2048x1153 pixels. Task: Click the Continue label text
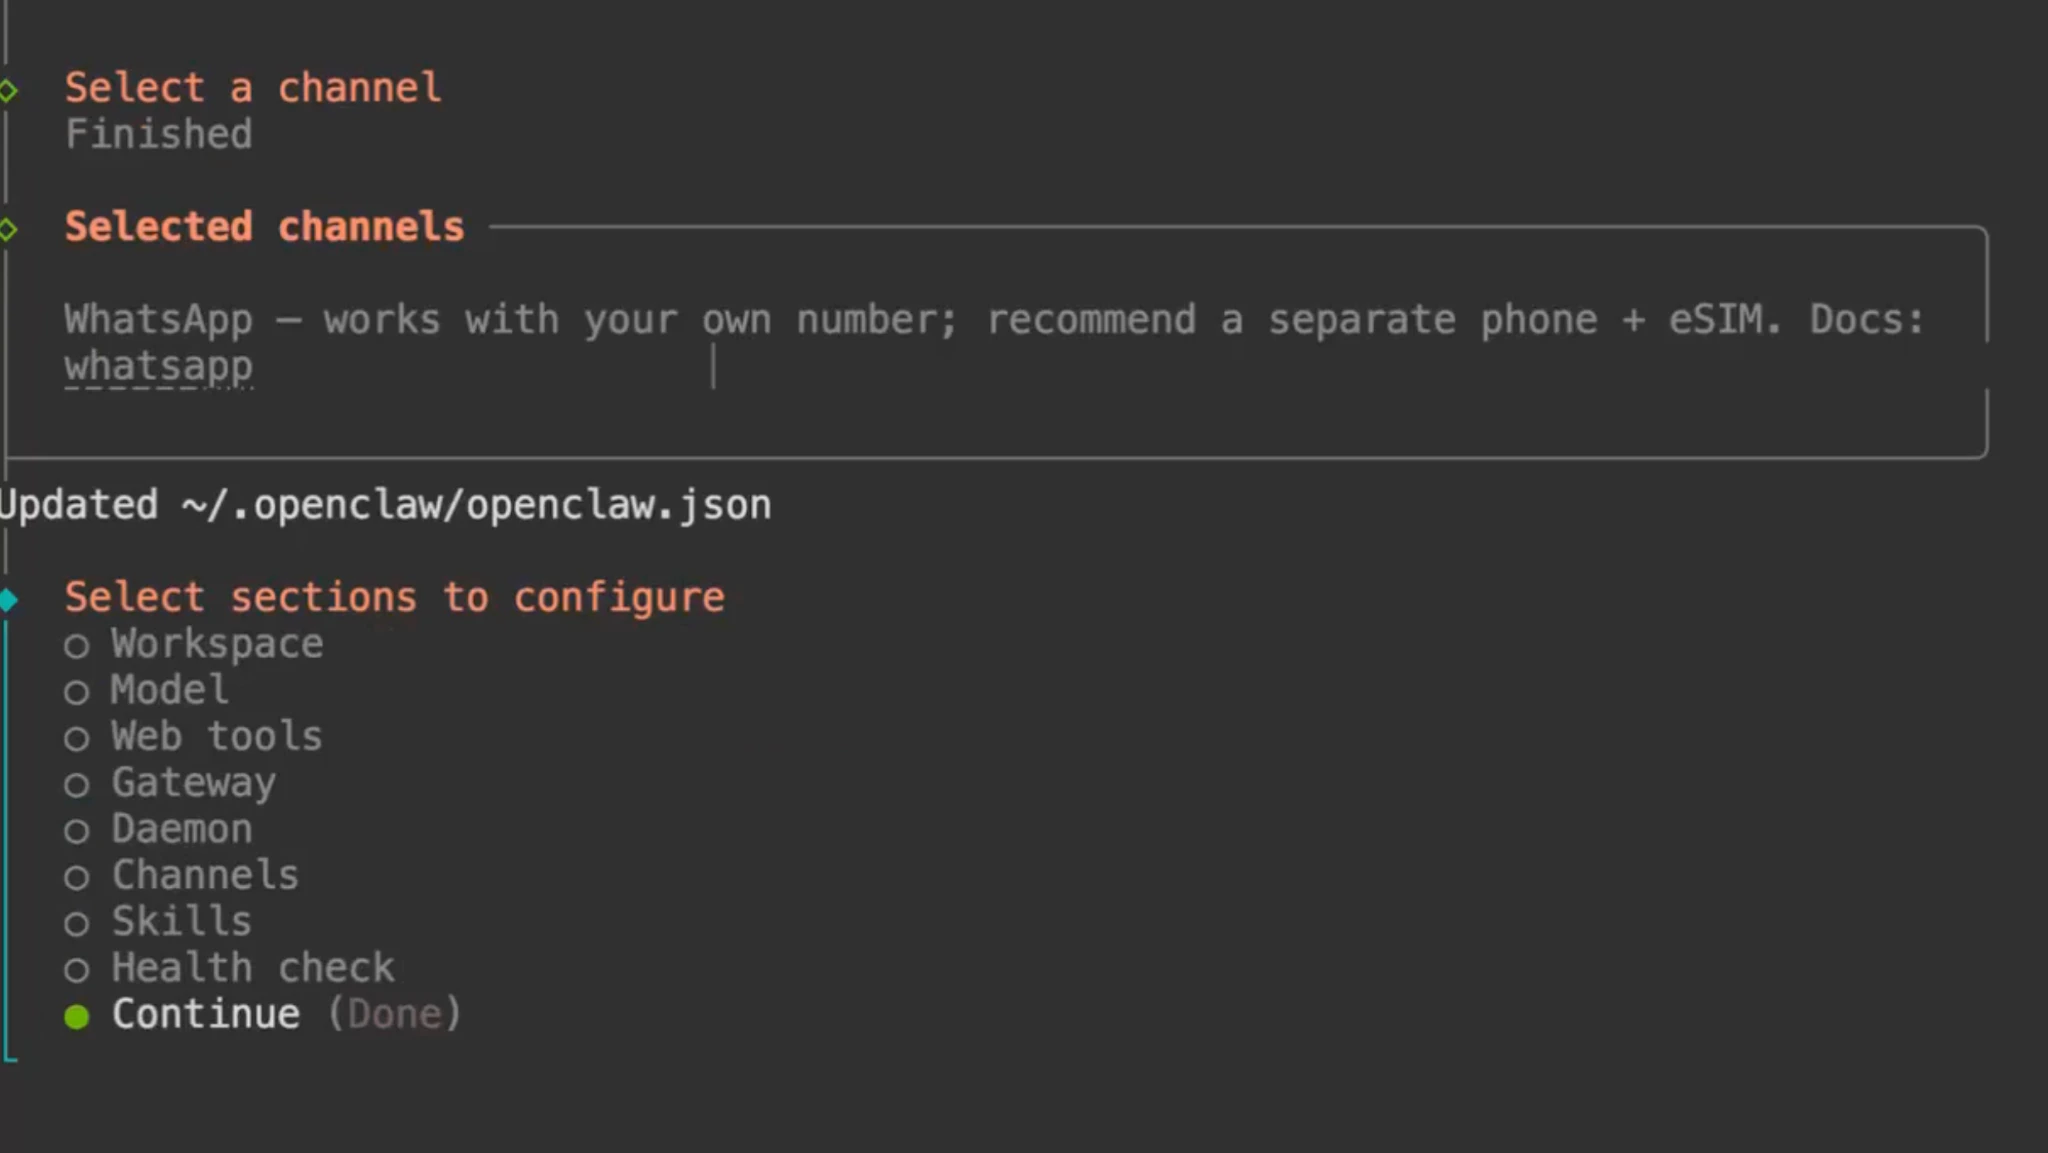pos(206,1014)
